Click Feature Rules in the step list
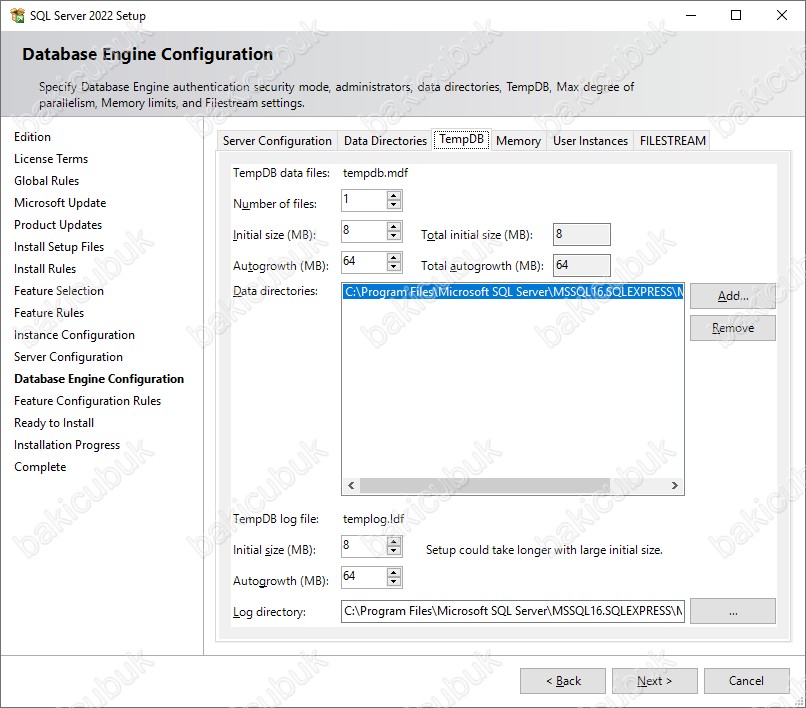This screenshot has height=708, width=806. pos(49,313)
